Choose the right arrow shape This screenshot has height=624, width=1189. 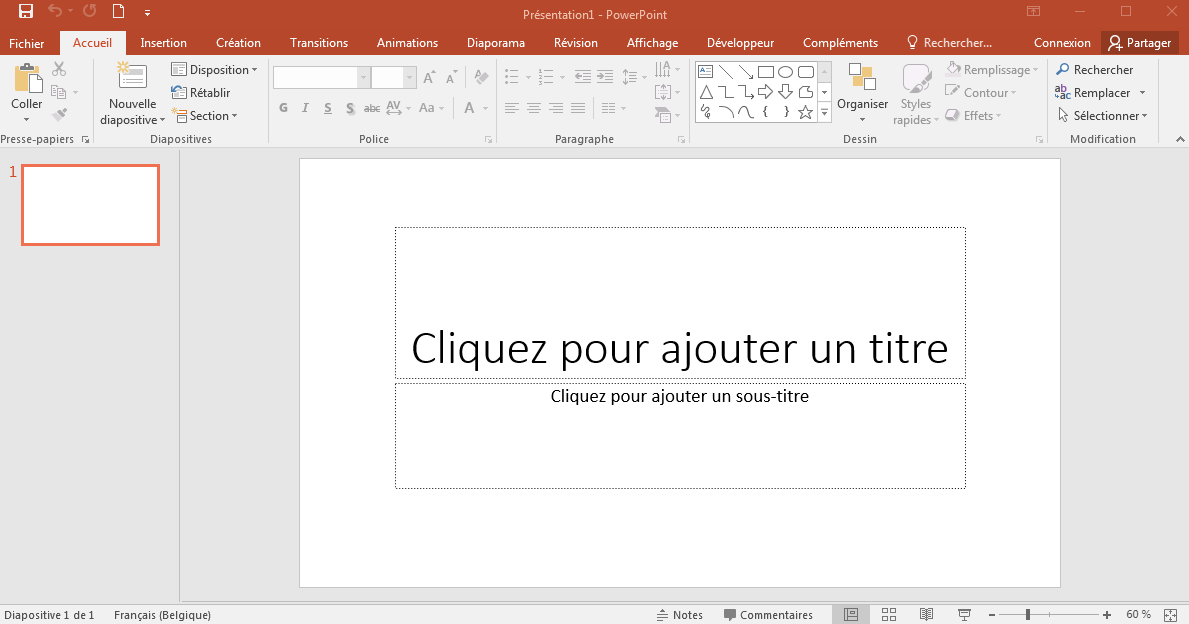click(766, 92)
